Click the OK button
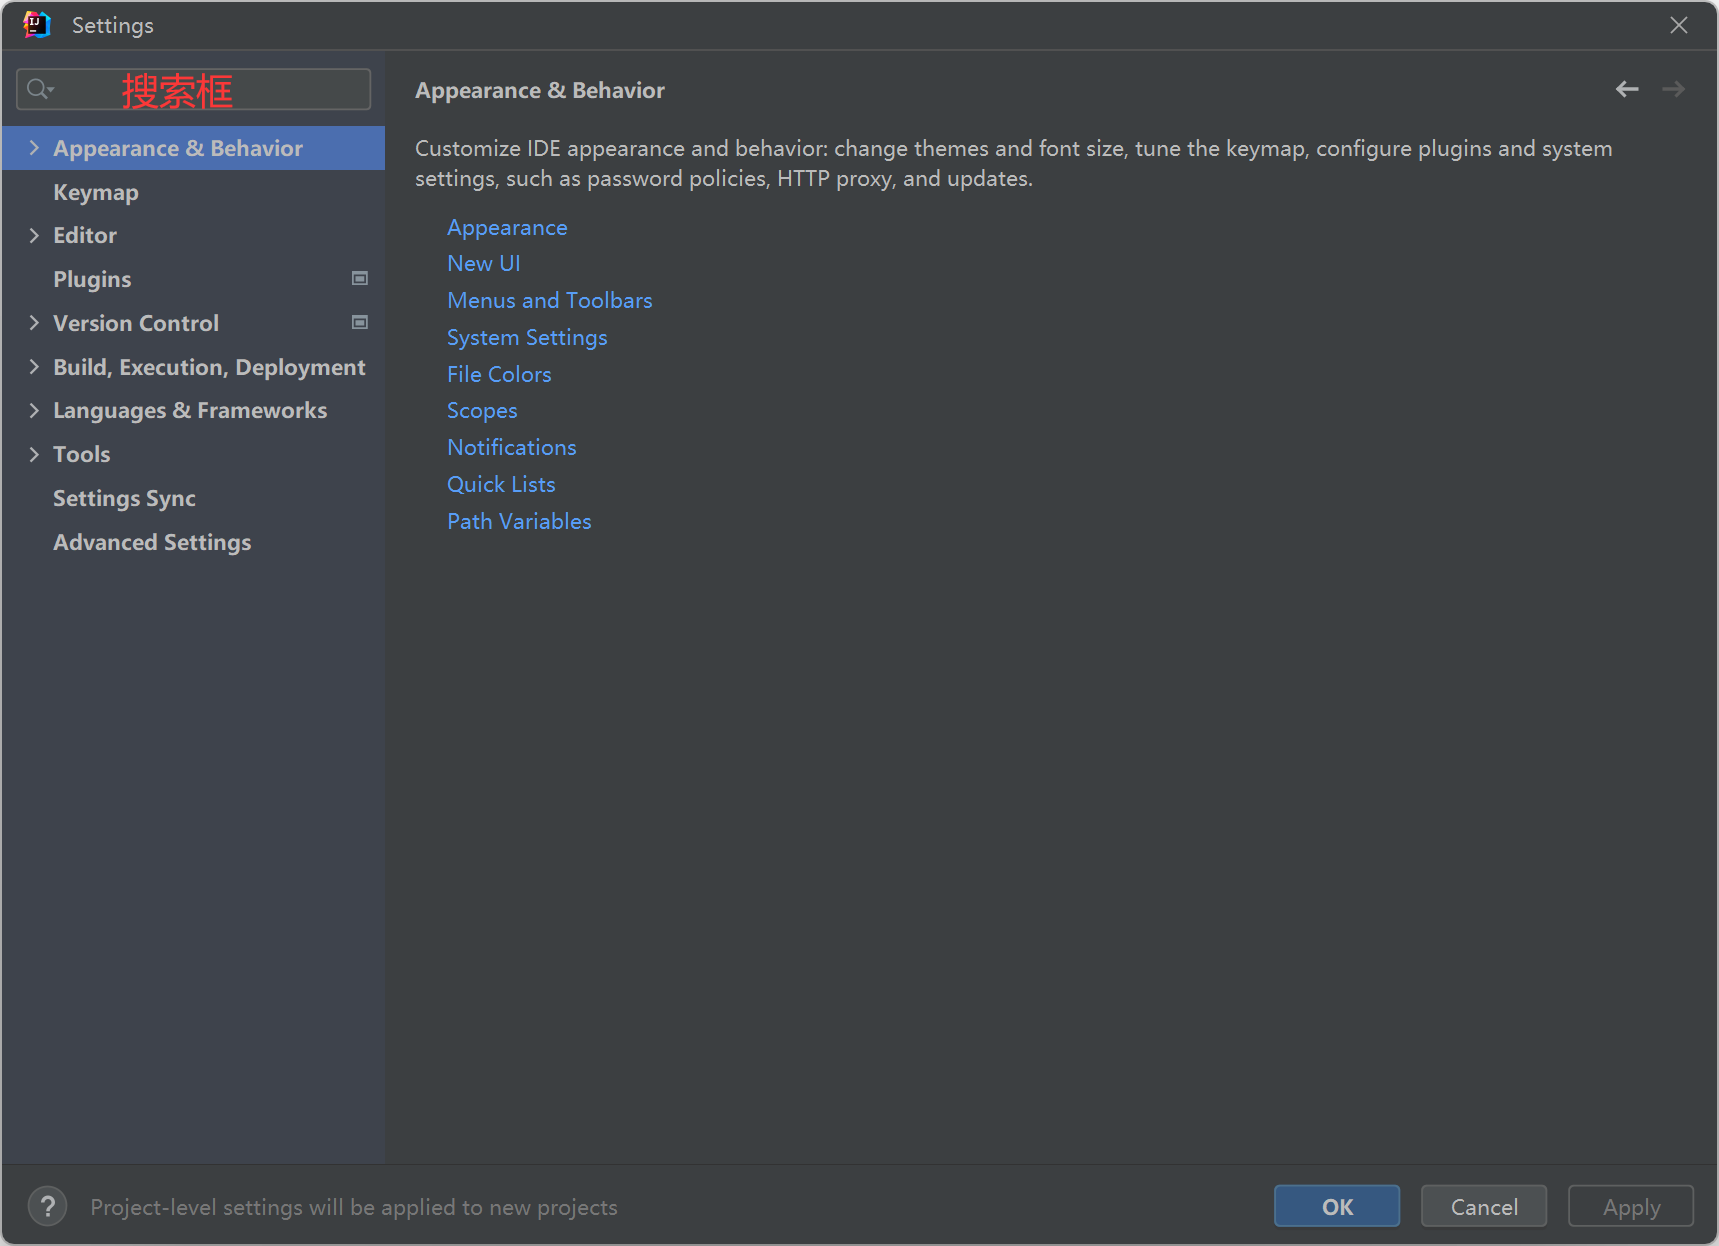 tap(1337, 1206)
